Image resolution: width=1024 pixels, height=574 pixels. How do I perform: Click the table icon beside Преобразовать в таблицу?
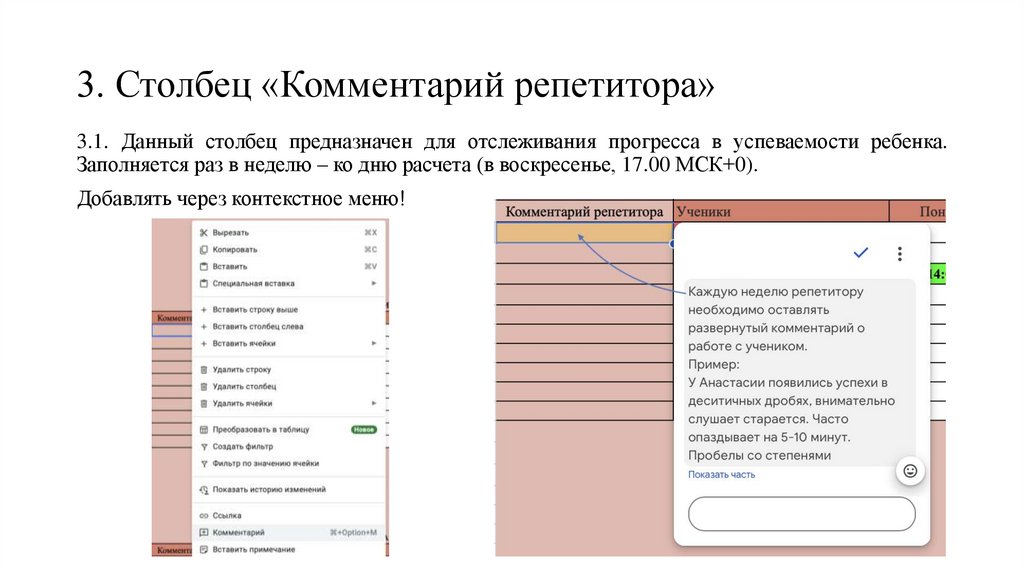(204, 430)
